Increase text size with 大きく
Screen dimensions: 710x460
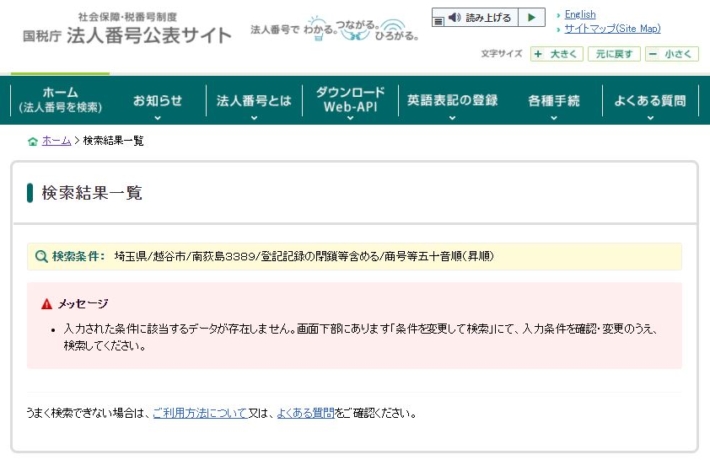pos(556,54)
